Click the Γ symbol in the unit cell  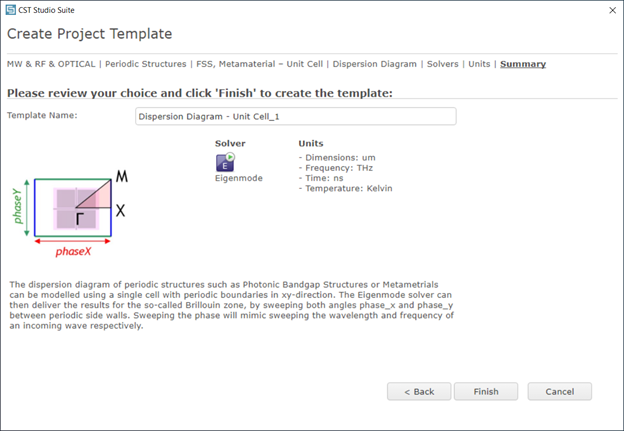click(80, 219)
